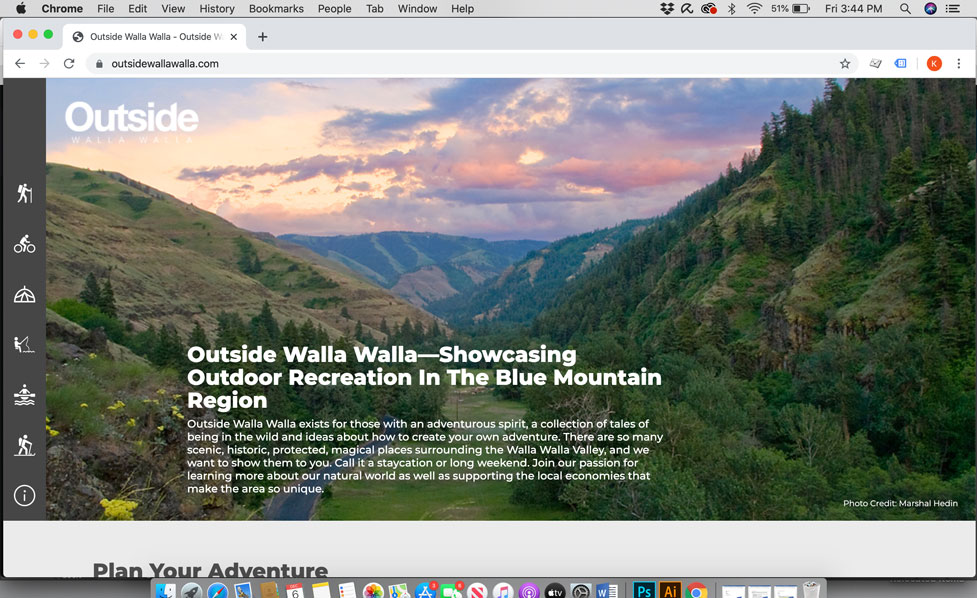977x598 pixels.
Task: Open the History menu
Action: pyautogui.click(x=216, y=9)
